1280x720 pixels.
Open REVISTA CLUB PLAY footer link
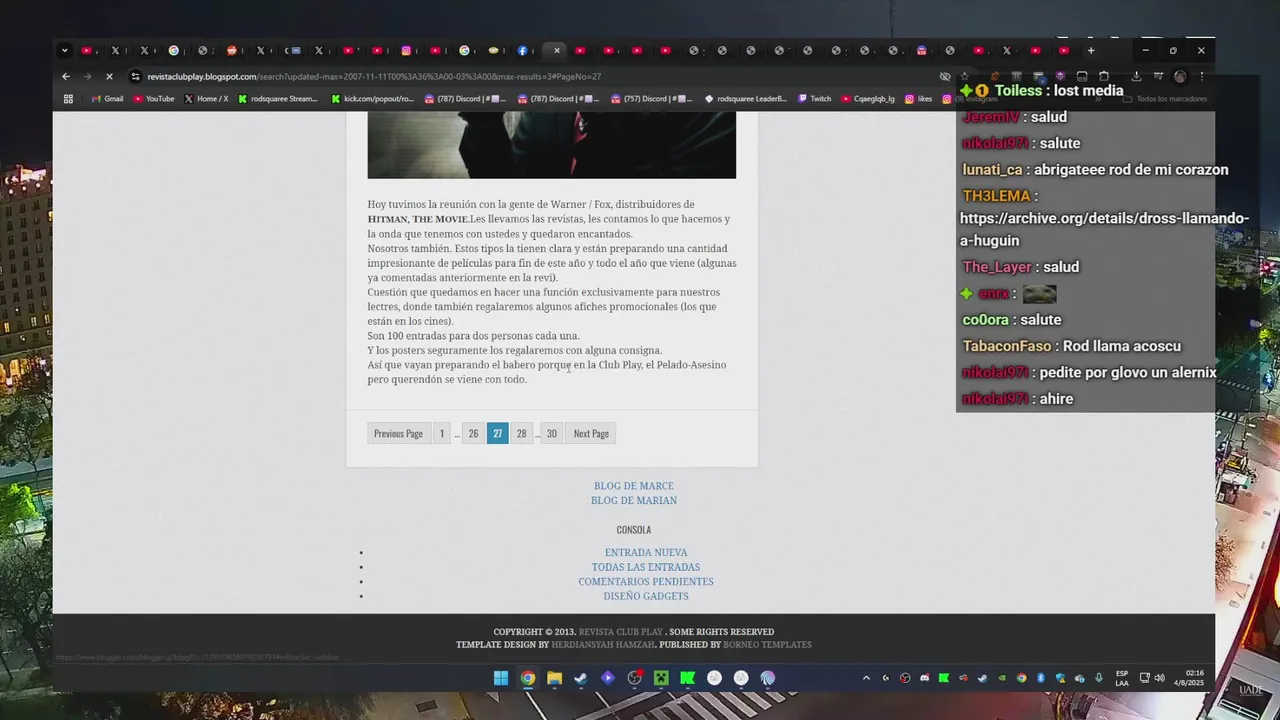coord(621,632)
